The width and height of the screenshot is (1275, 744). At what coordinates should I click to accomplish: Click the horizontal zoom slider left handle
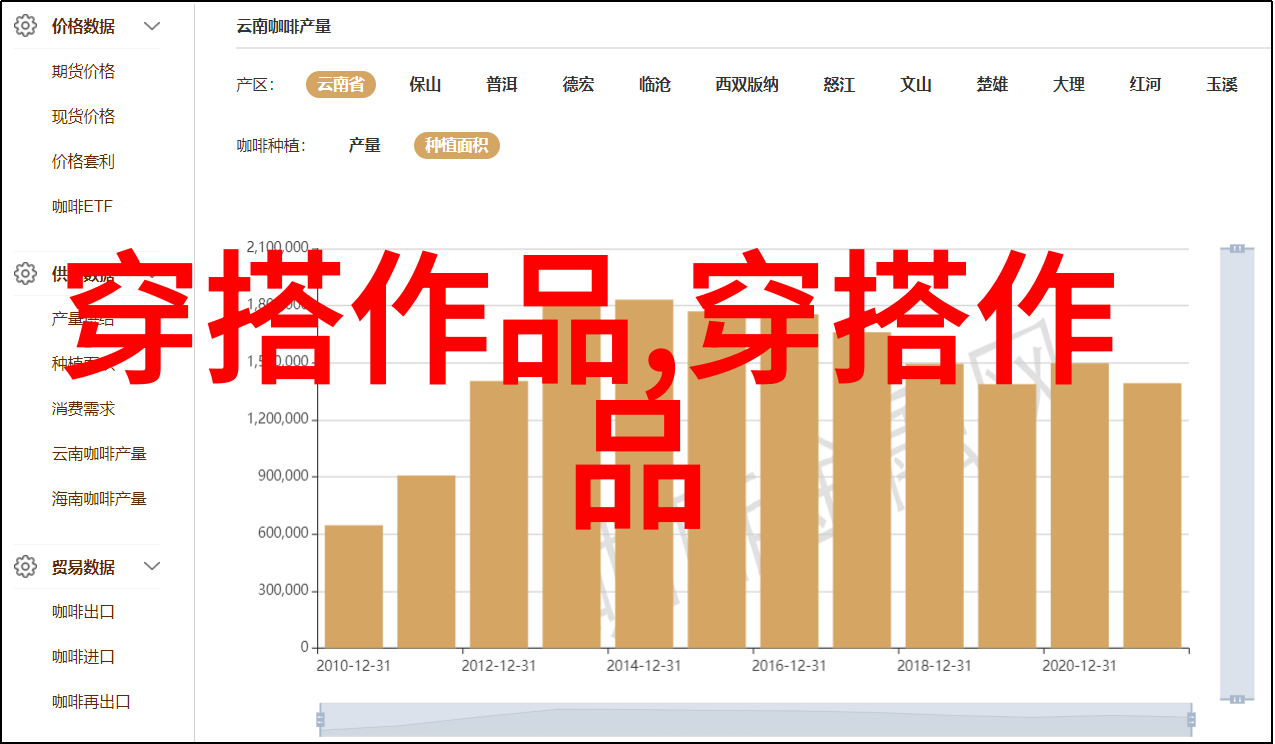click(x=320, y=719)
